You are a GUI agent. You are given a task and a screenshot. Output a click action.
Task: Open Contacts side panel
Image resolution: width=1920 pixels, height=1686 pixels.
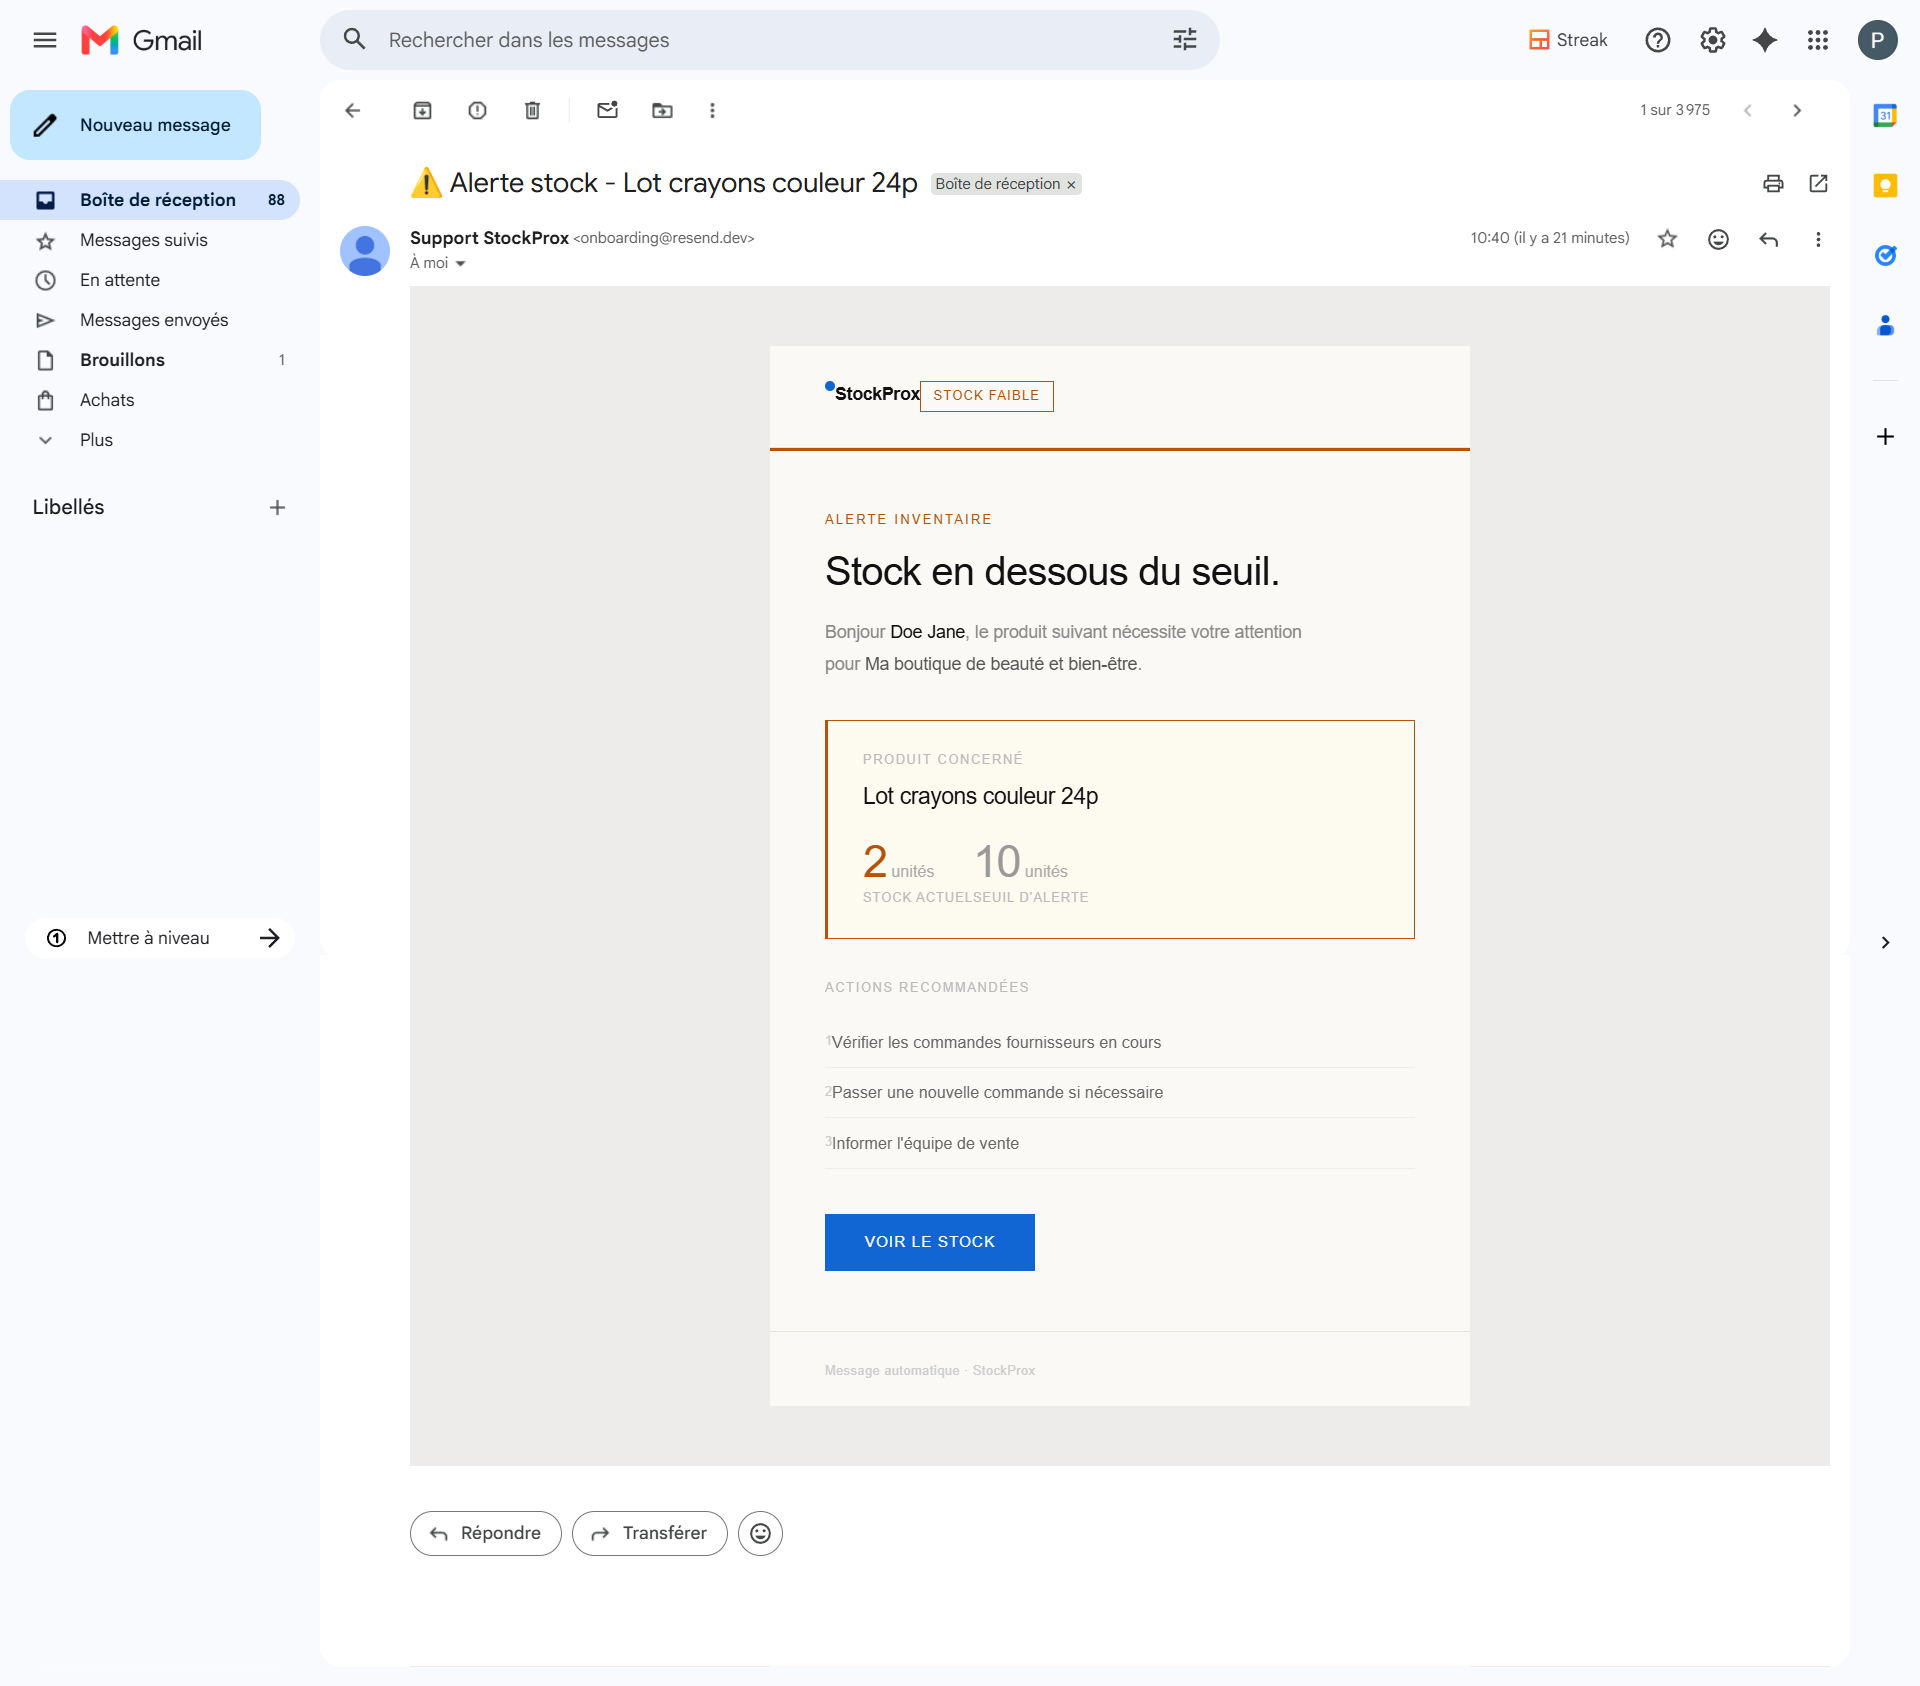1885,325
